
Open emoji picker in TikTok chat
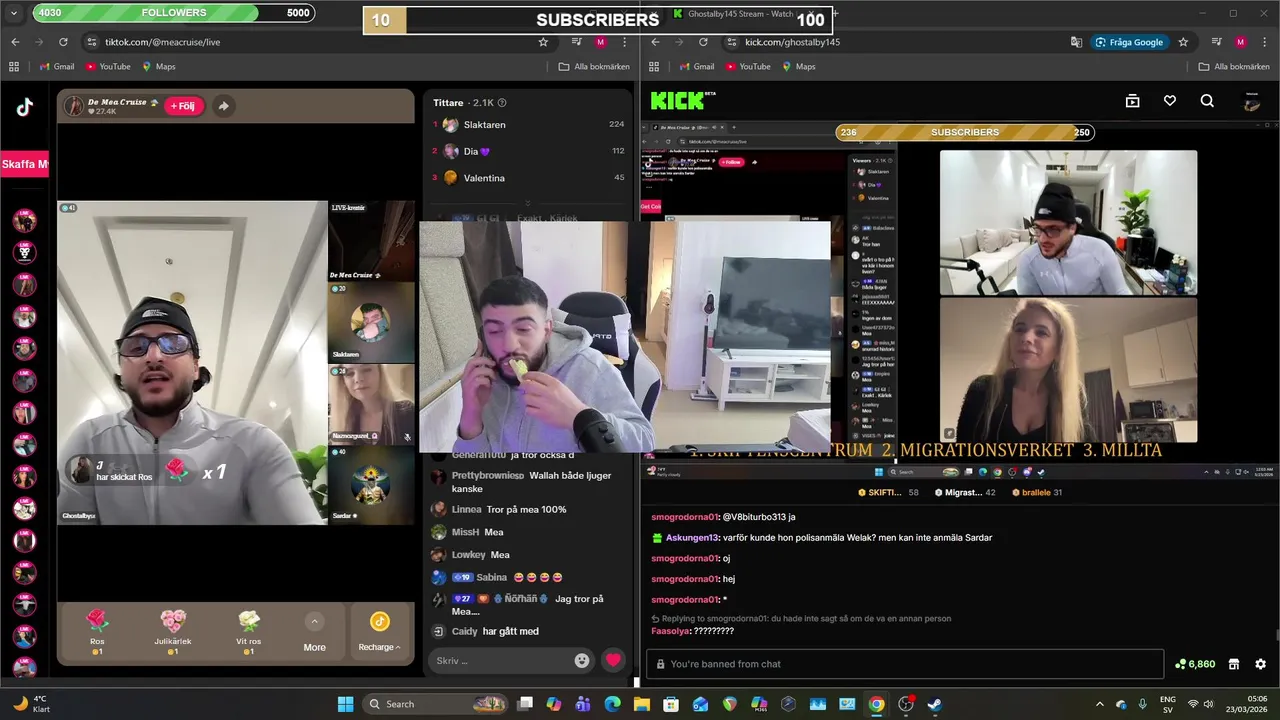click(x=582, y=661)
